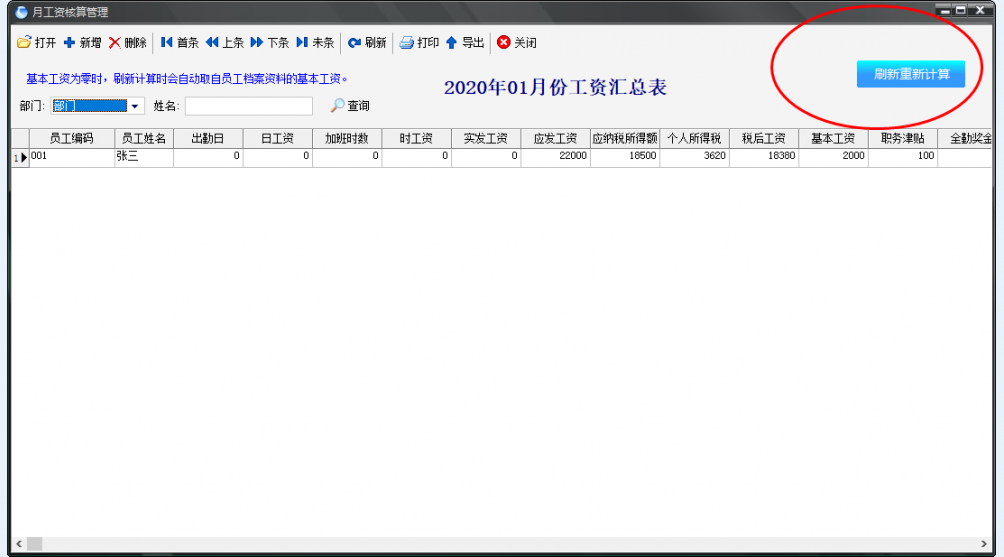Click the 职务津贴 column header

(x=903, y=138)
